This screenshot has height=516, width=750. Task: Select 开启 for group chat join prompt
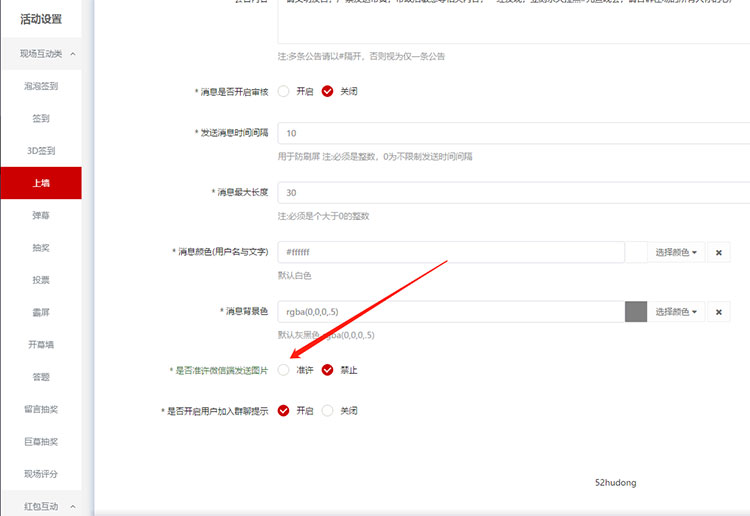click(x=284, y=411)
